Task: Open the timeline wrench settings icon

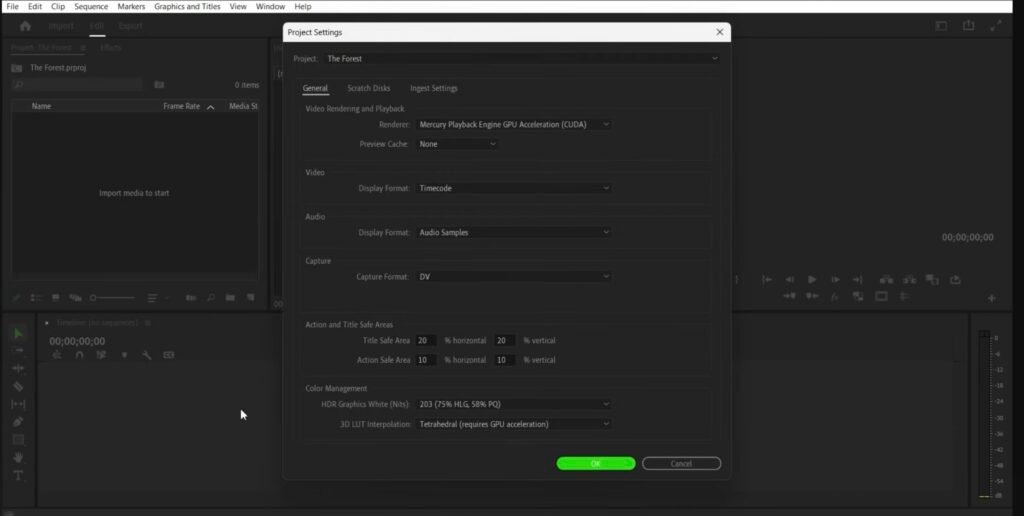Action: tap(146, 355)
